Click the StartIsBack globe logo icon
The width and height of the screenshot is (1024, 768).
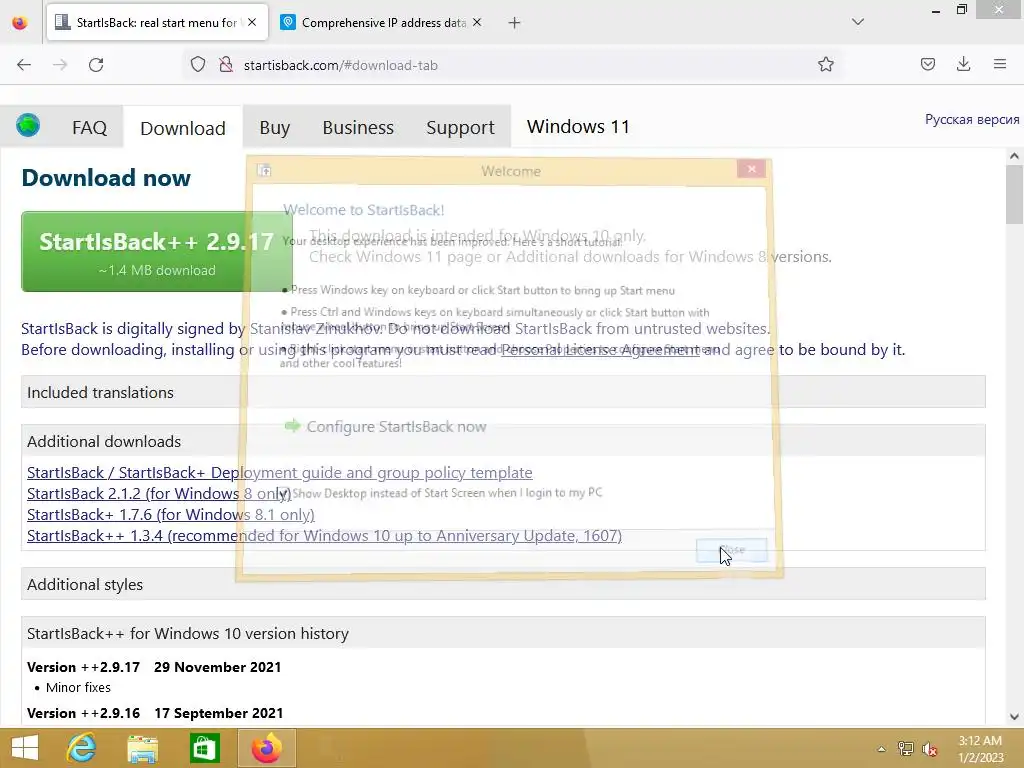(28, 125)
